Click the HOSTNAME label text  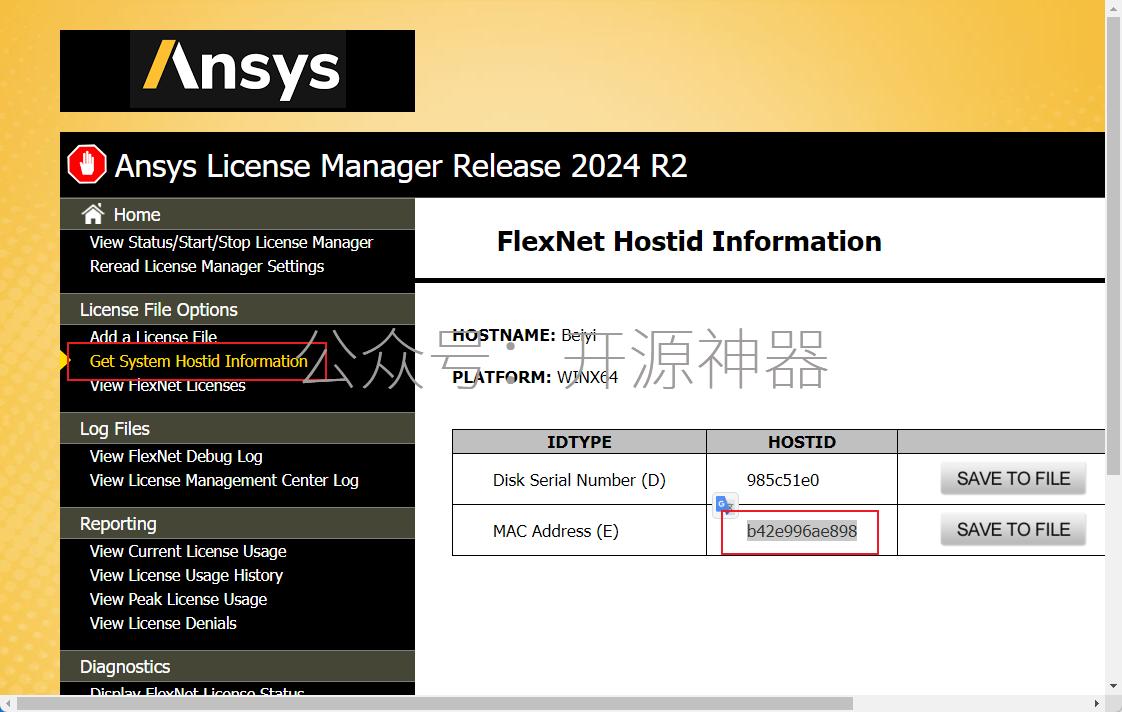(504, 335)
